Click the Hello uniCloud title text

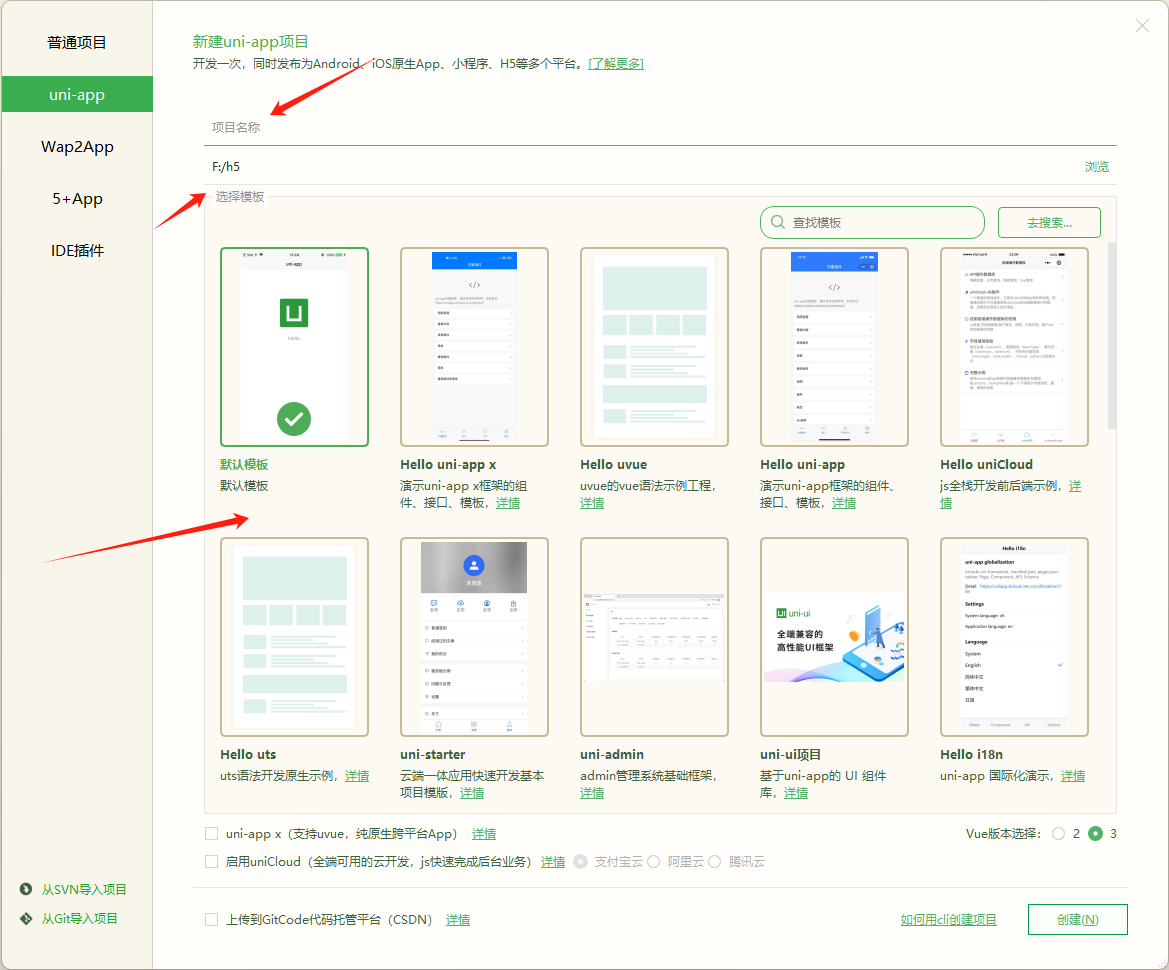pos(986,464)
